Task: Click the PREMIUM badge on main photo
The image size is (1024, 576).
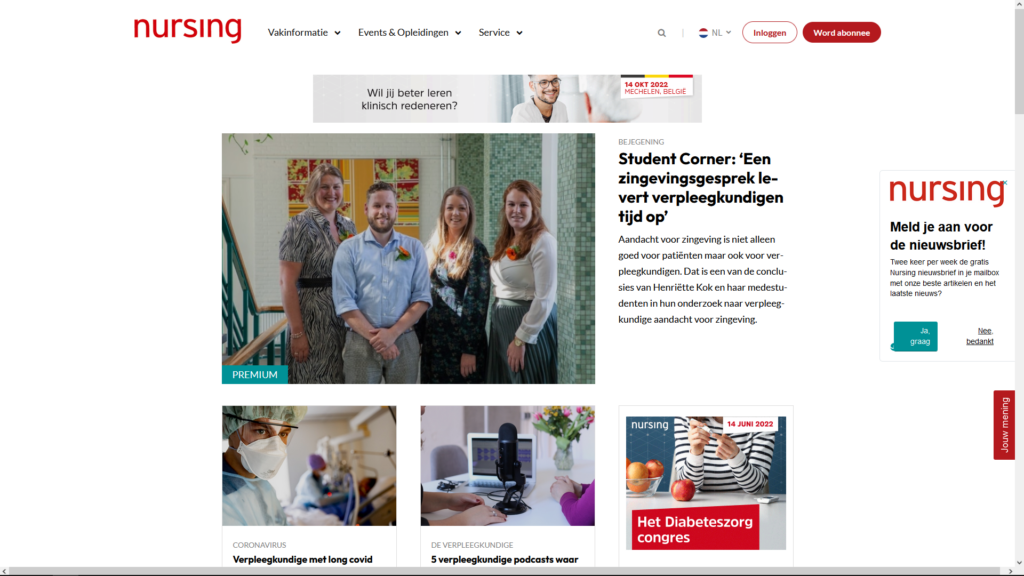Action: (x=255, y=375)
